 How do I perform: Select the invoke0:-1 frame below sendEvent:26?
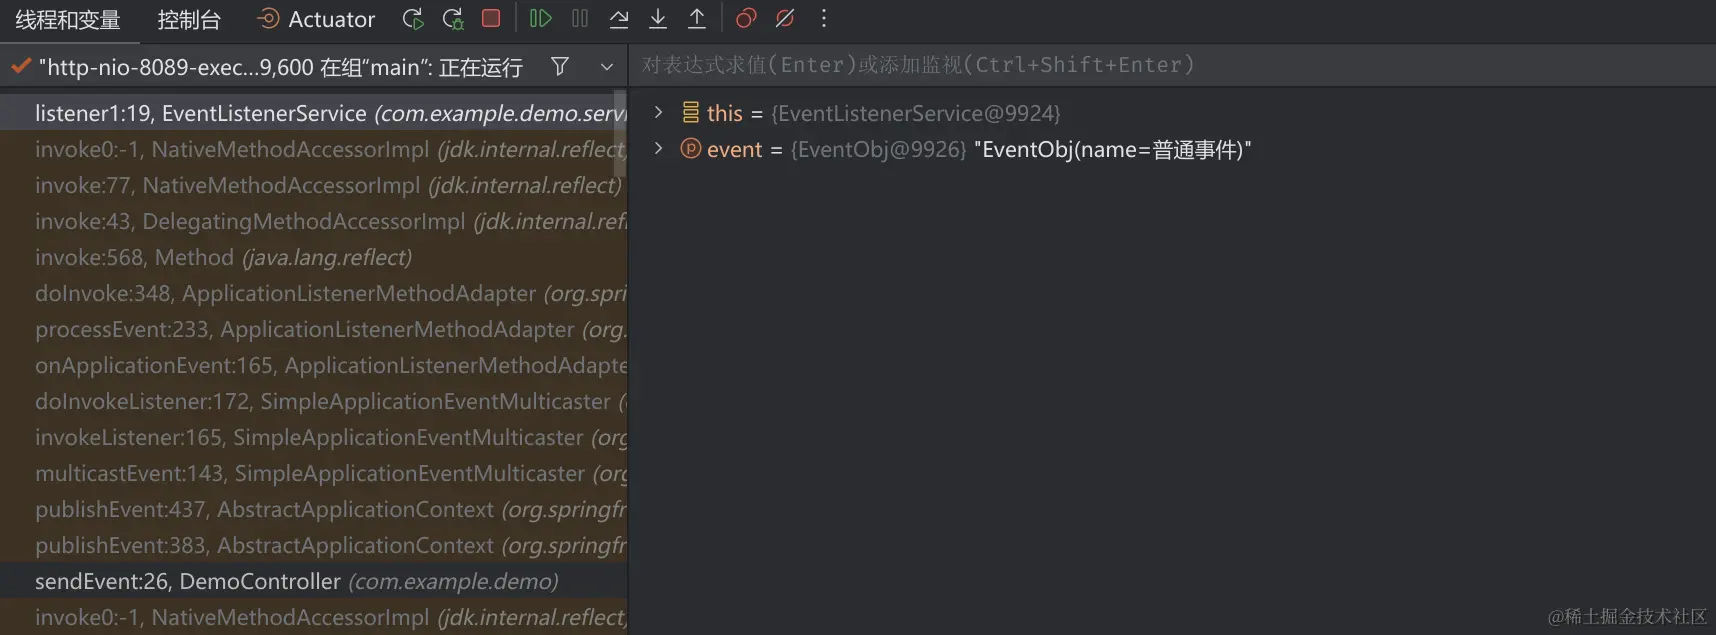[313, 617]
